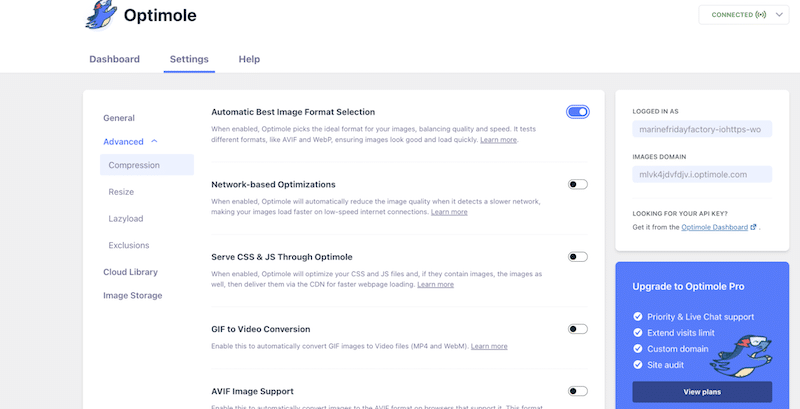The width and height of the screenshot is (800, 409).
Task: Click the connected signal status icon
Action: (x=762, y=15)
